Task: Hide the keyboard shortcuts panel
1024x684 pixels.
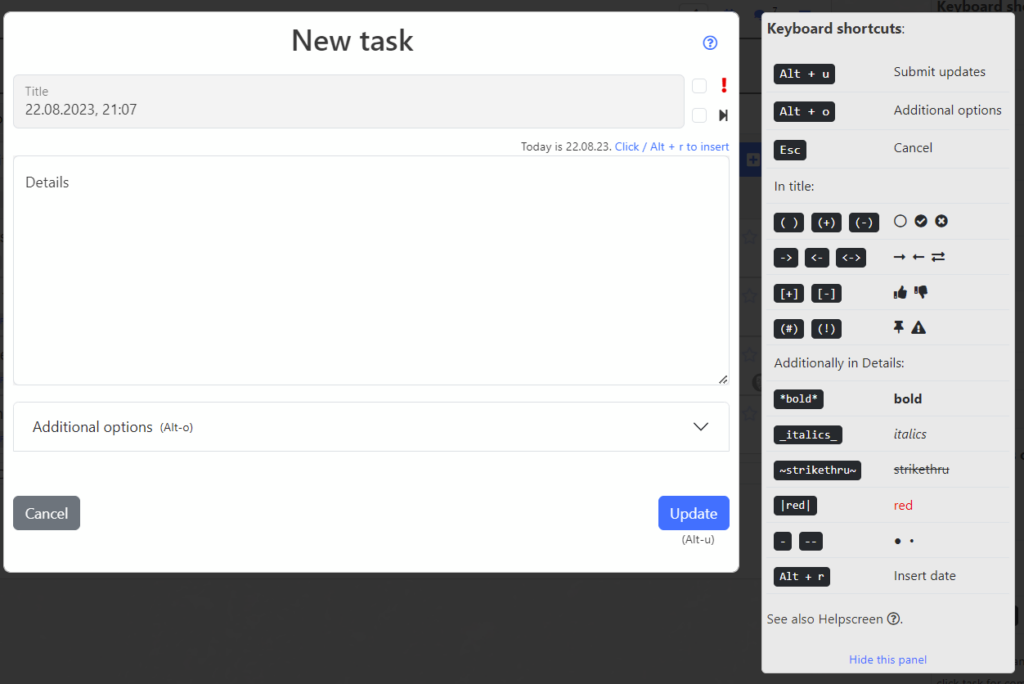Action: coord(887,659)
